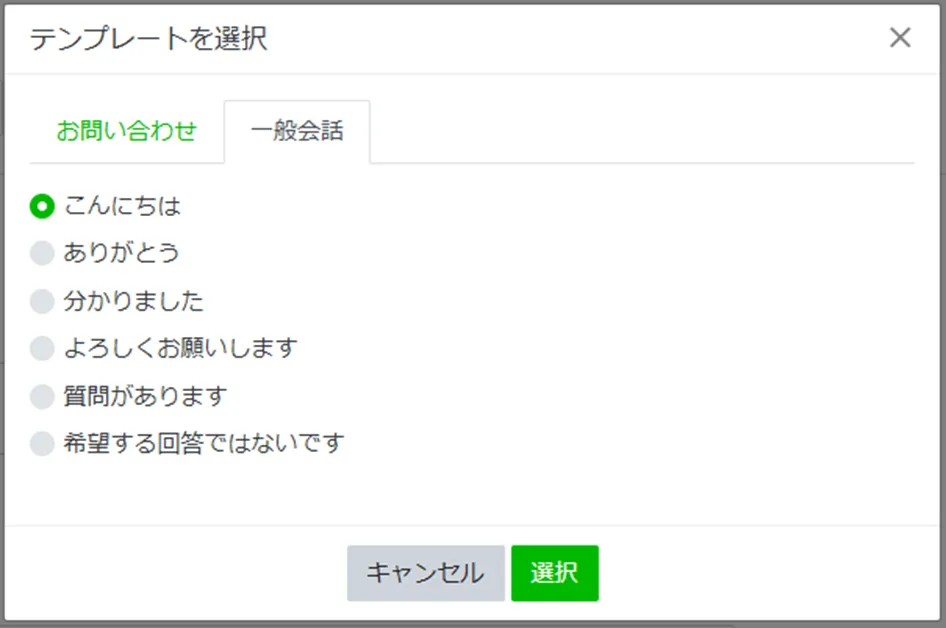This screenshot has height=628, width=946.
Task: Click blank space below the template list
Action: (472, 490)
